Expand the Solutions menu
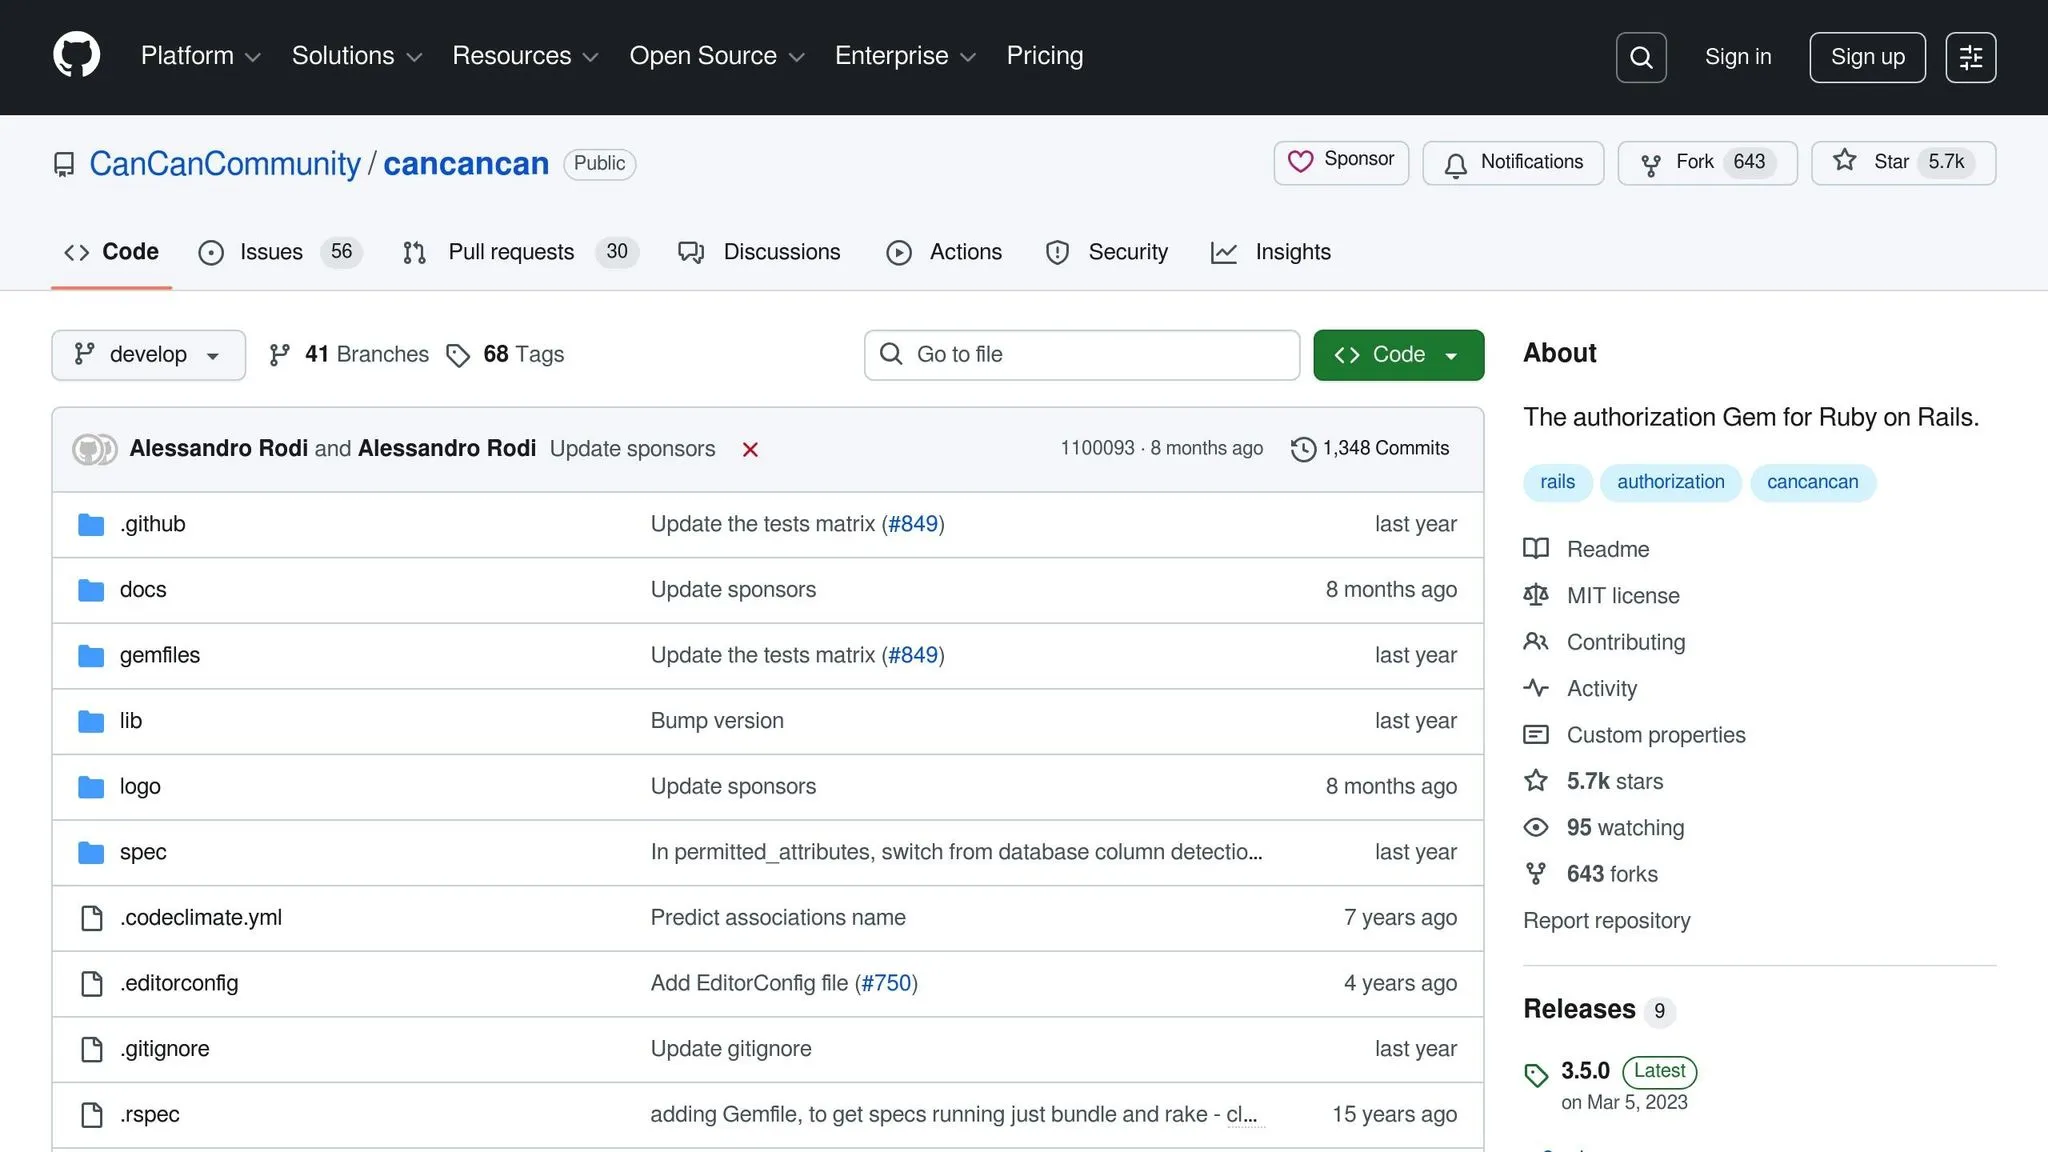Screen dimensions: 2048x1152 (357, 56)
